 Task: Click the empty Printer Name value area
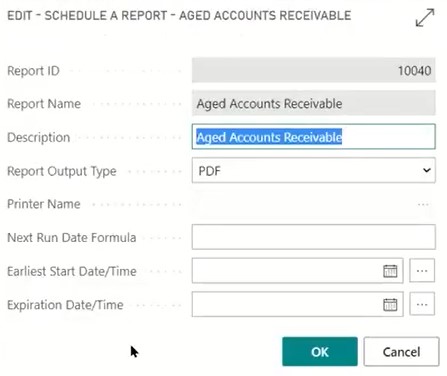(x=303, y=204)
